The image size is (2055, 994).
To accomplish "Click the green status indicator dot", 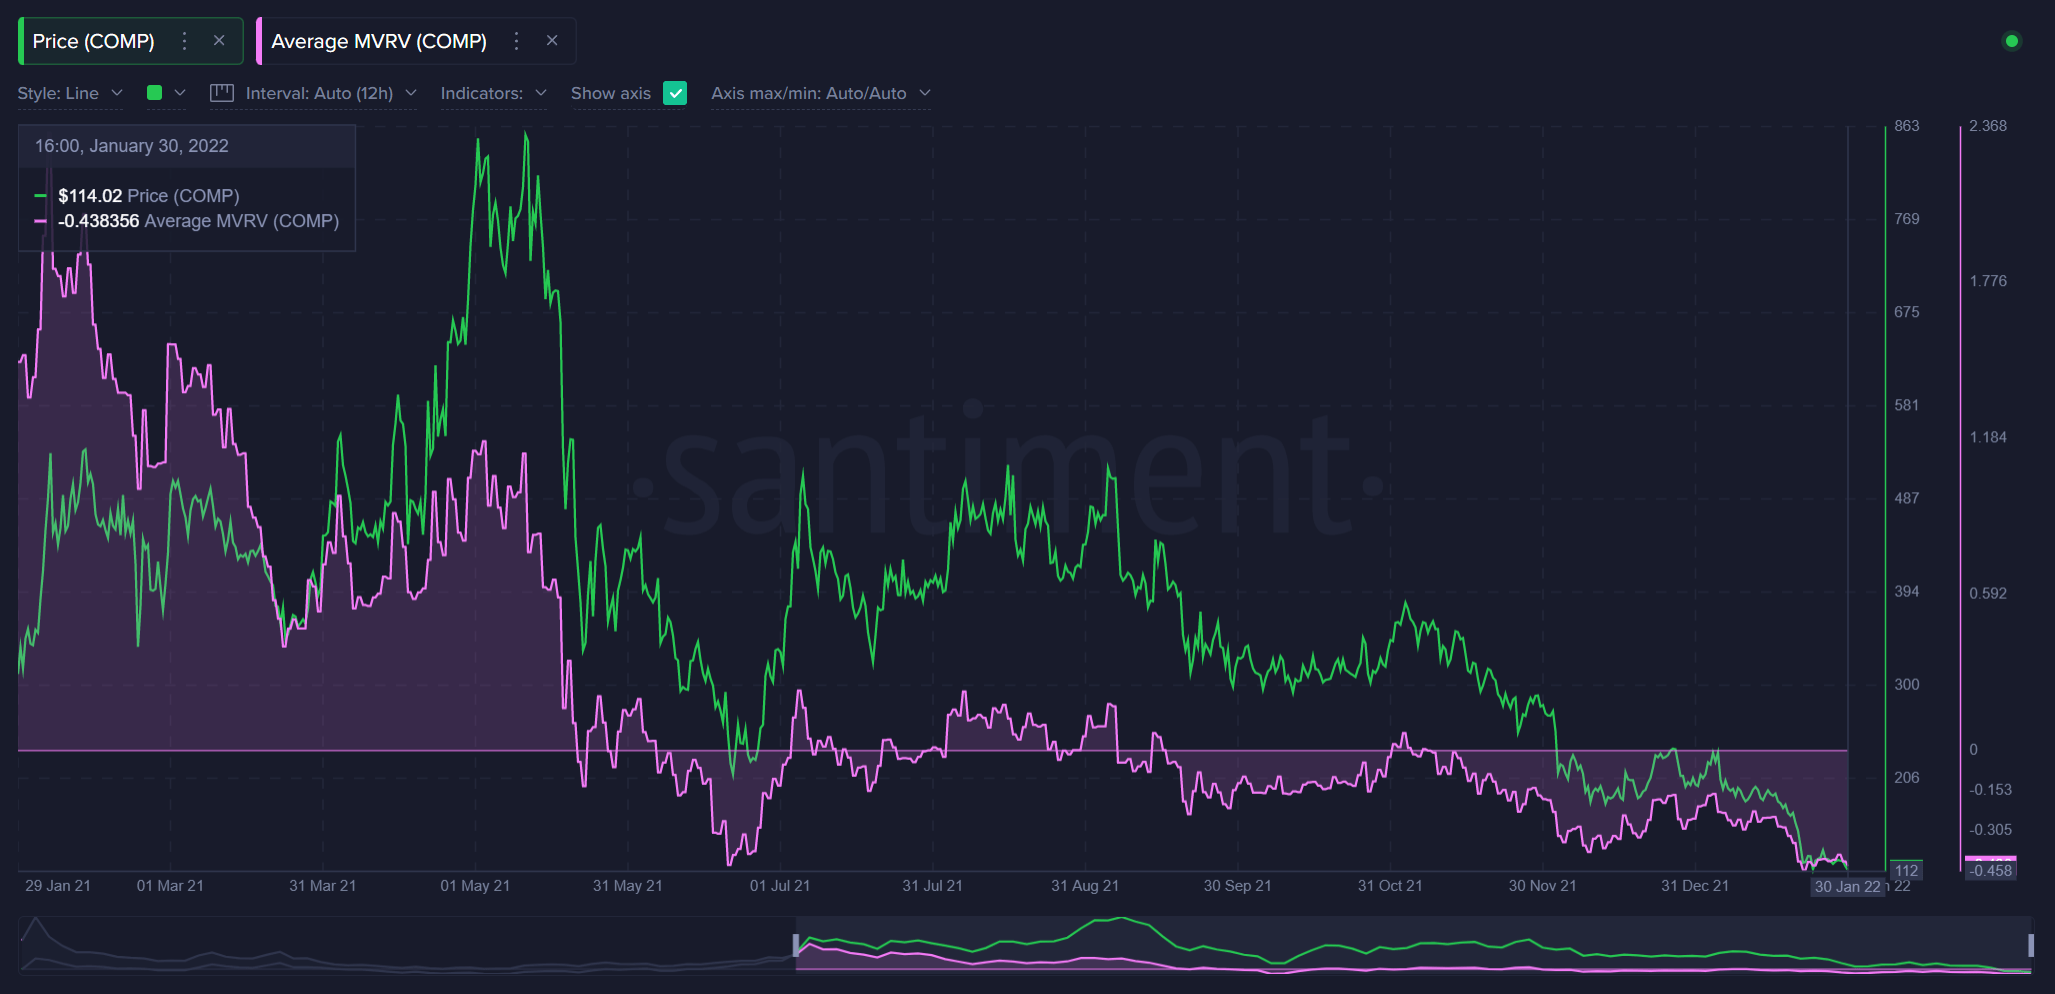I will [x=2012, y=41].
